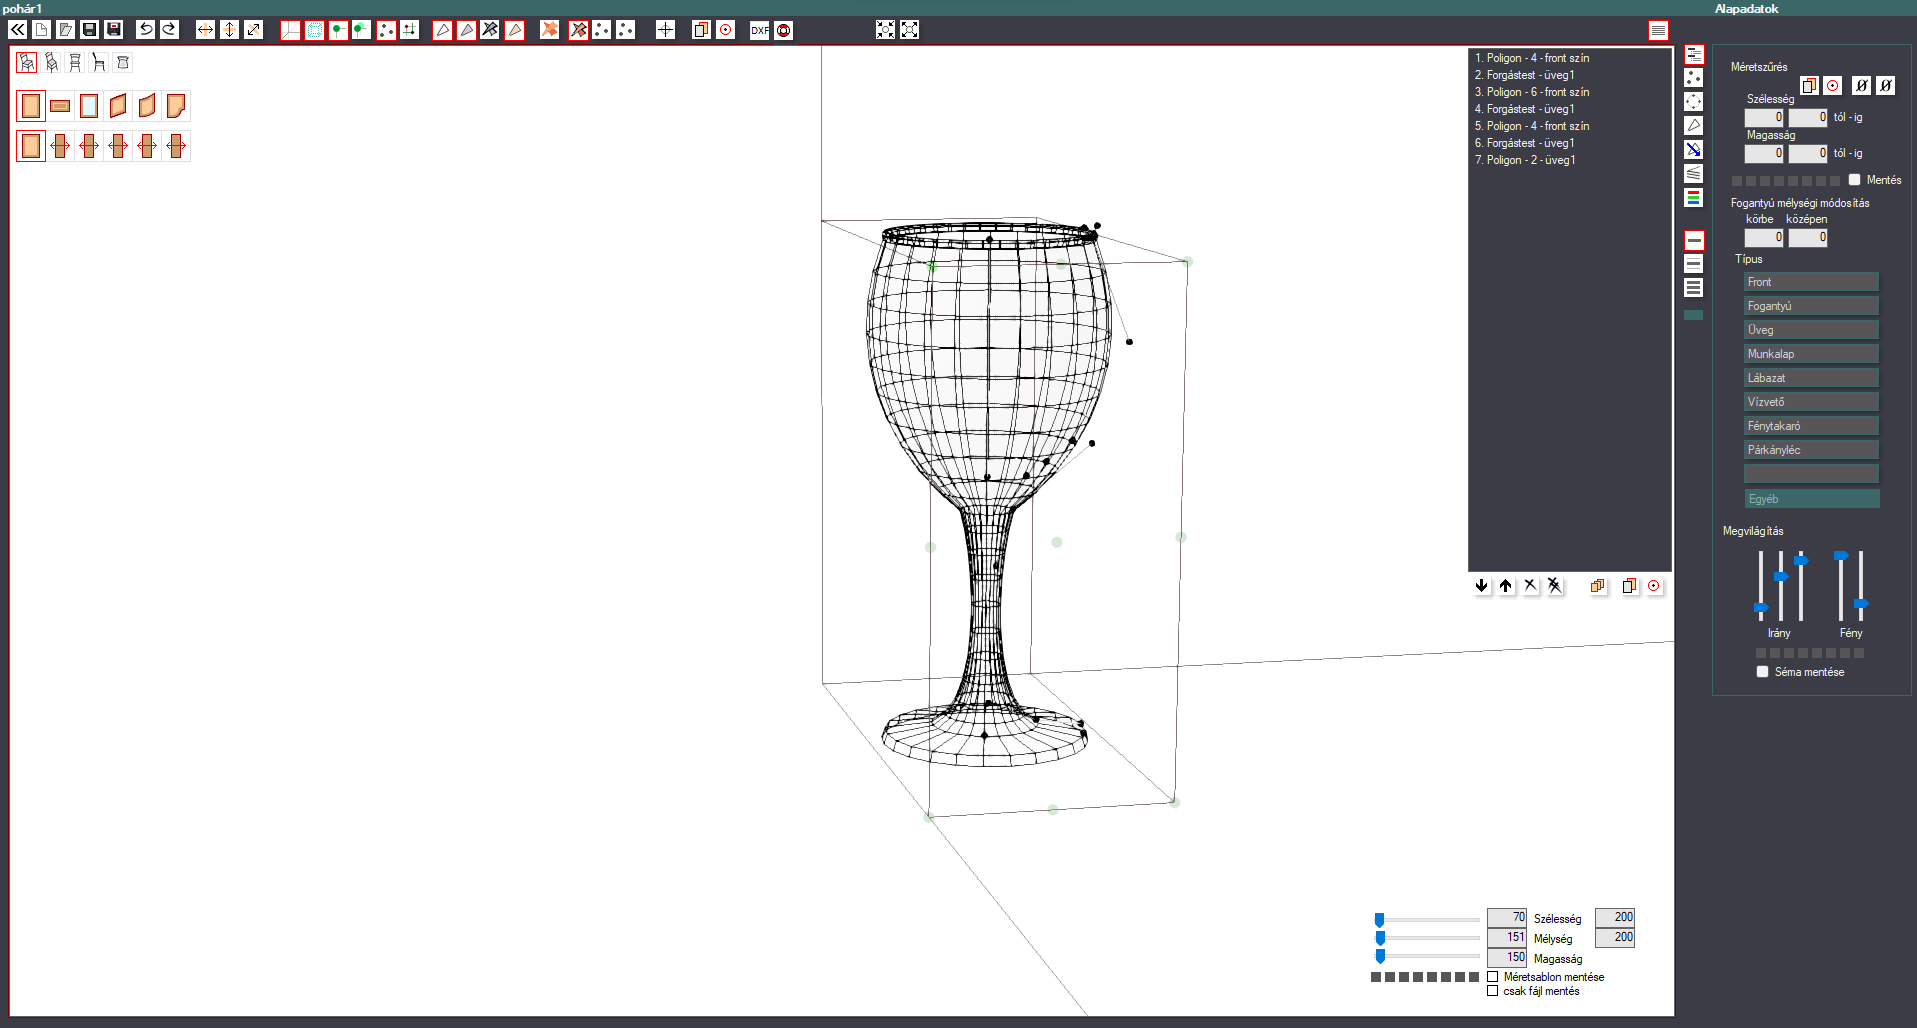Image resolution: width=1917 pixels, height=1028 pixels.
Task: Select vertical resize arrow tool
Action: pos(229,30)
